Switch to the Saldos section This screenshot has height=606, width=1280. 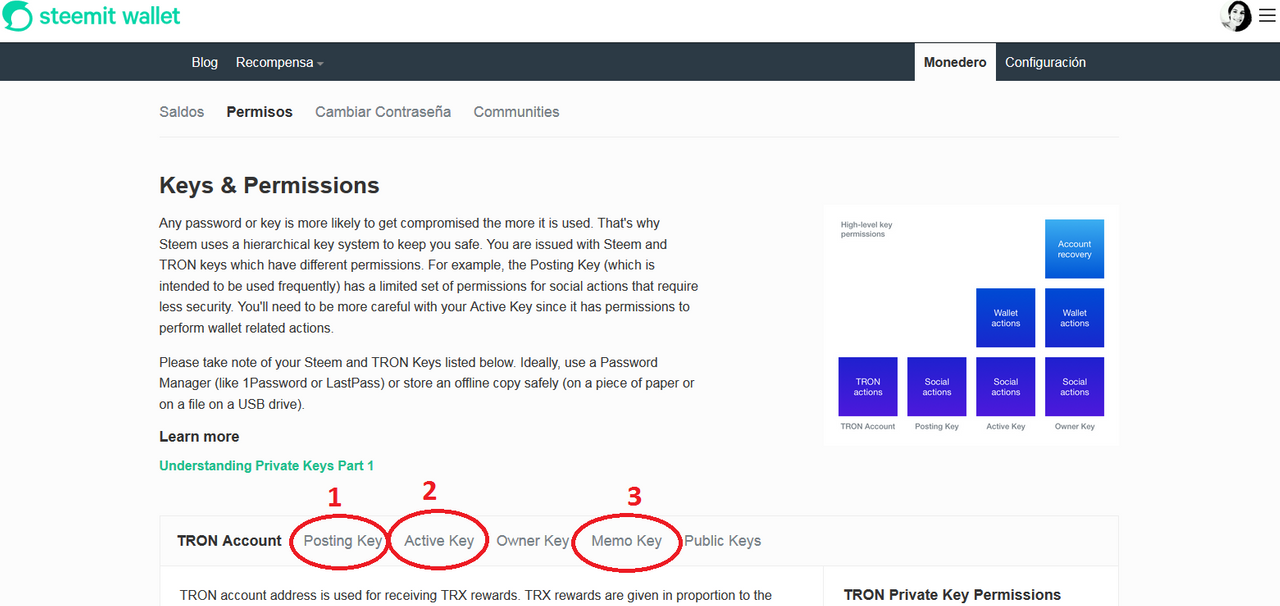coord(182,112)
